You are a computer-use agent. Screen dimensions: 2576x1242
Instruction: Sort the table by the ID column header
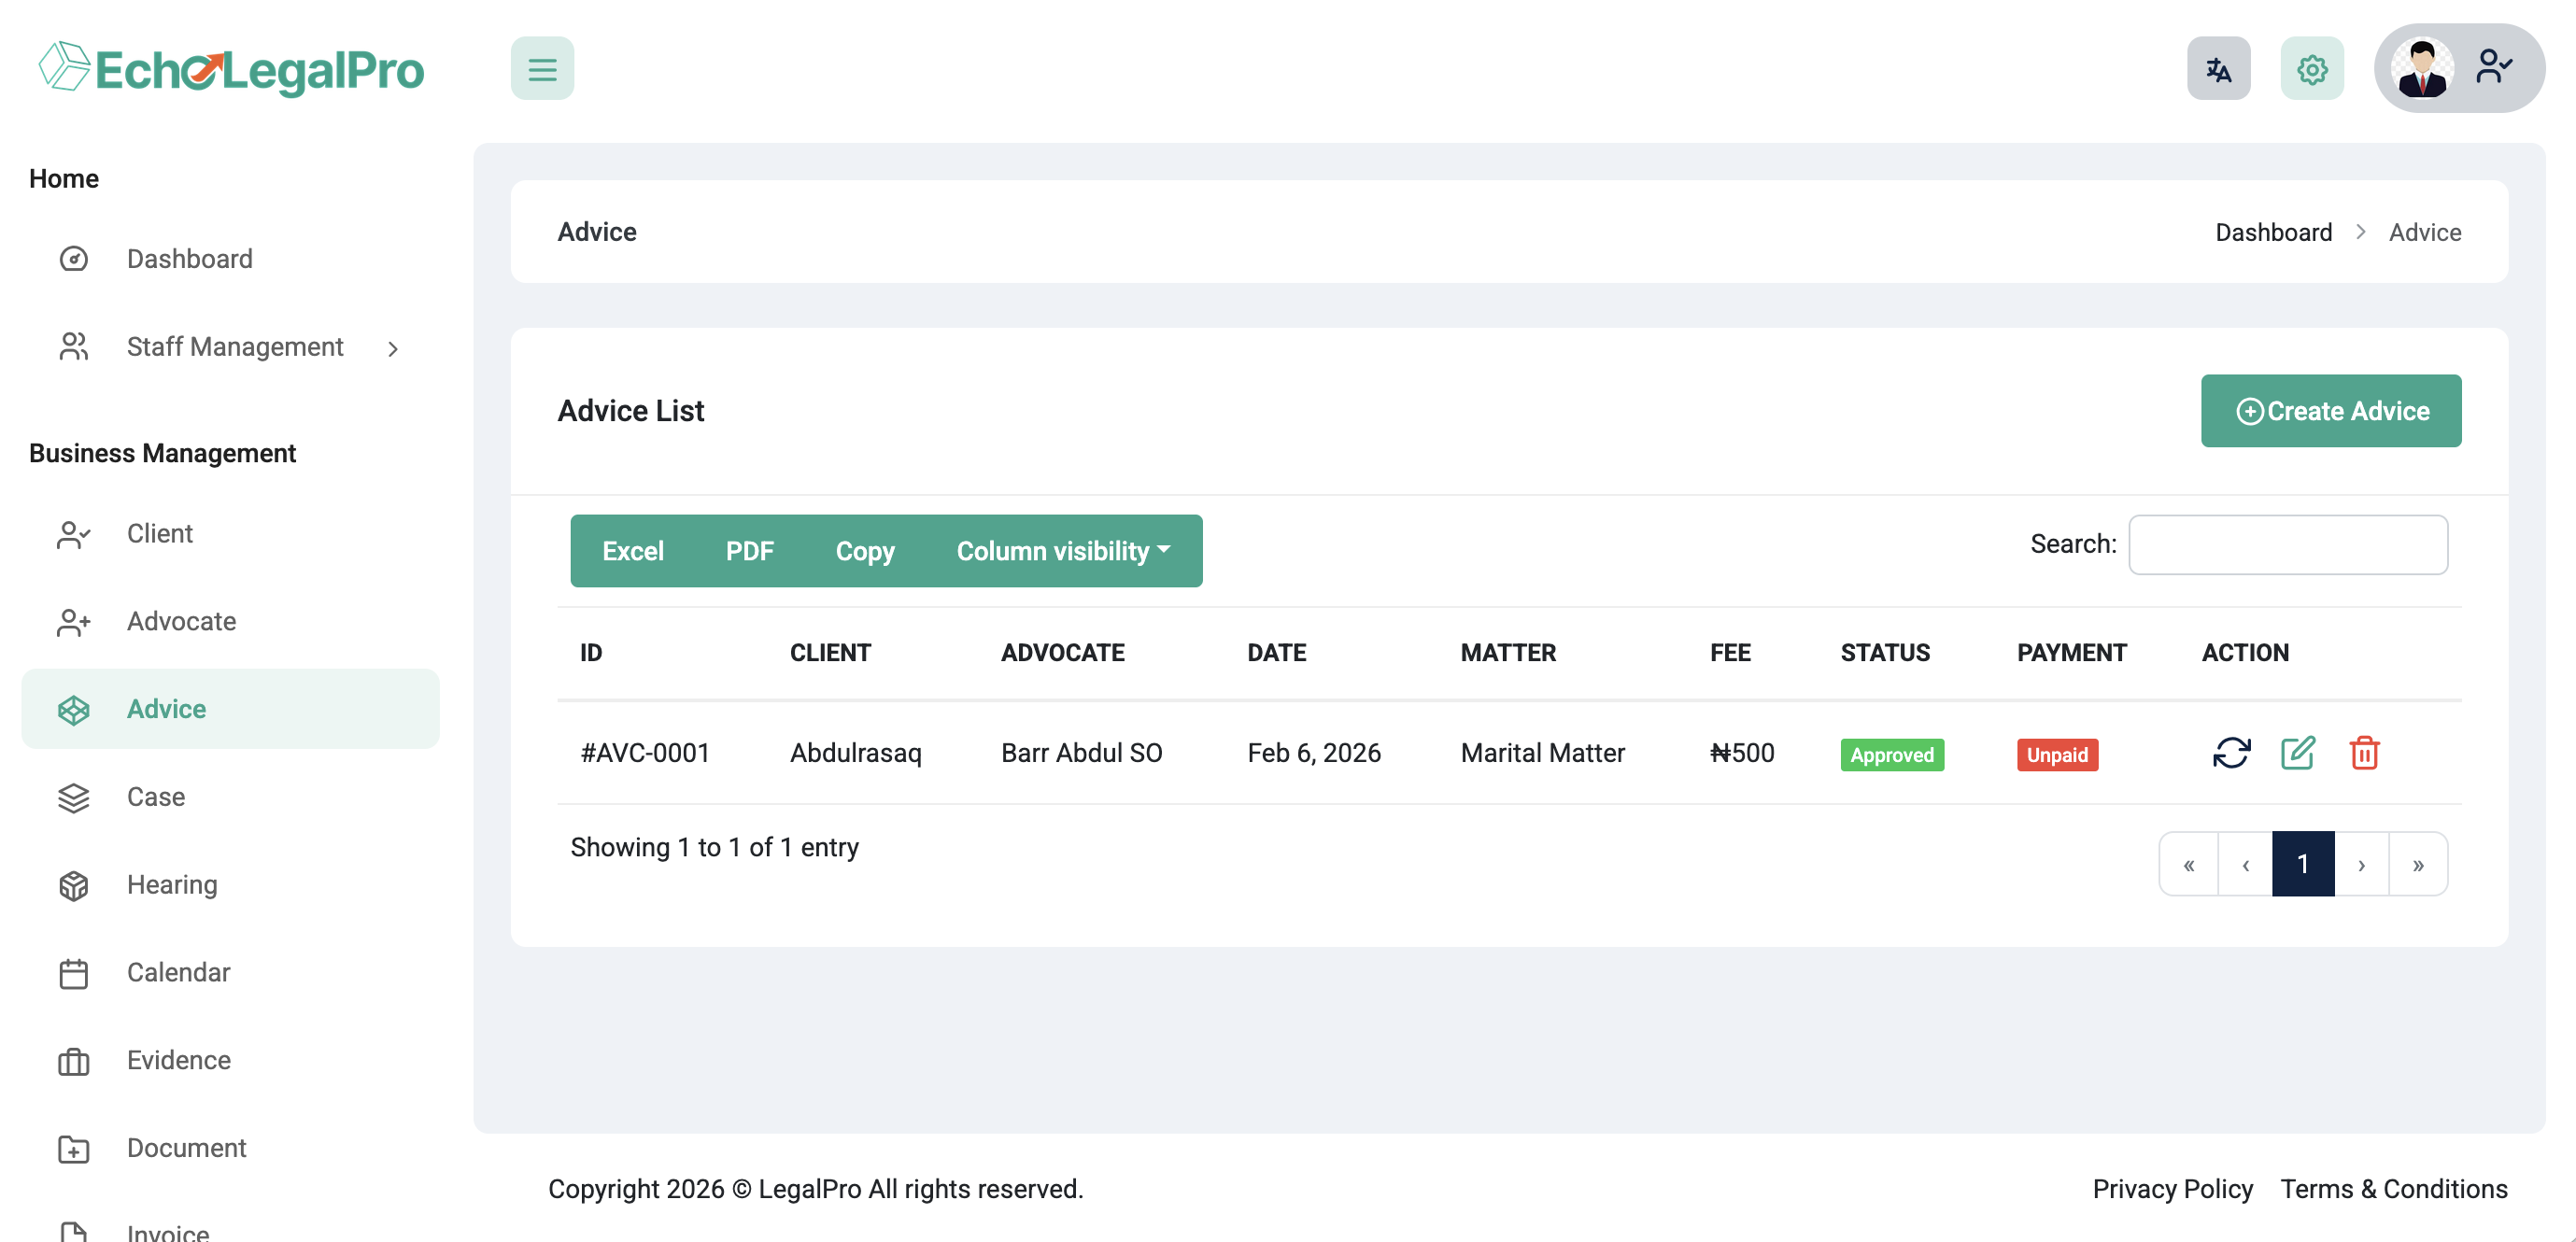pos(591,653)
